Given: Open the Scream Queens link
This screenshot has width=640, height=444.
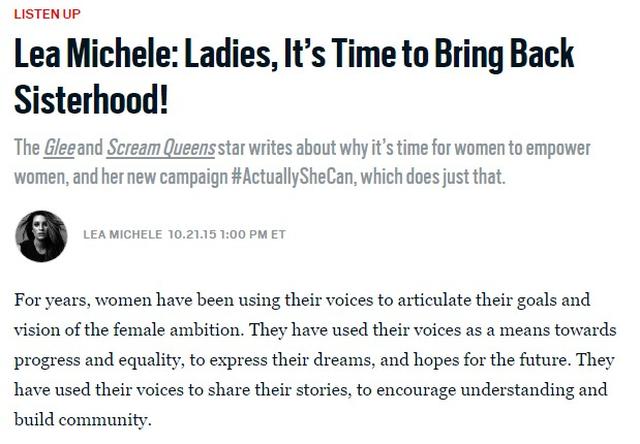Looking at the screenshot, I should (x=161, y=148).
